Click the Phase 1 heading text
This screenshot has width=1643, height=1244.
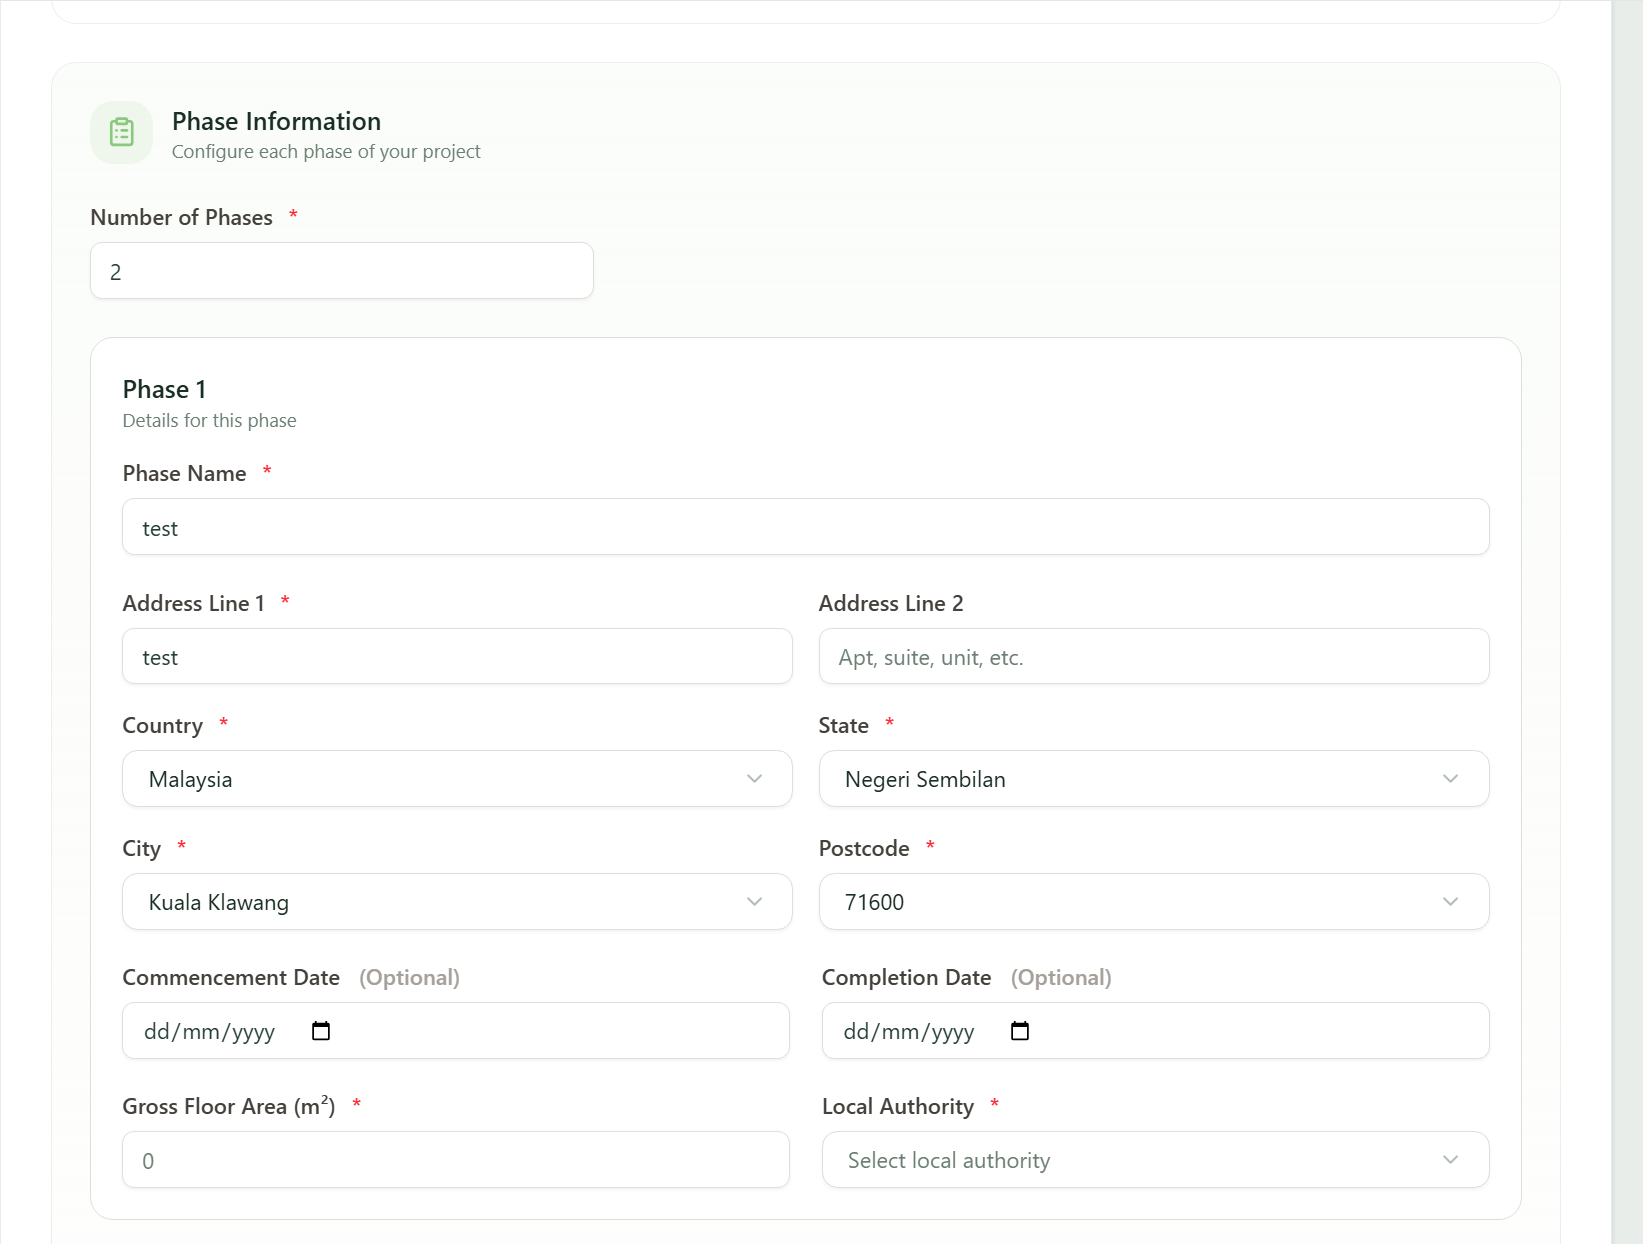pos(165,389)
